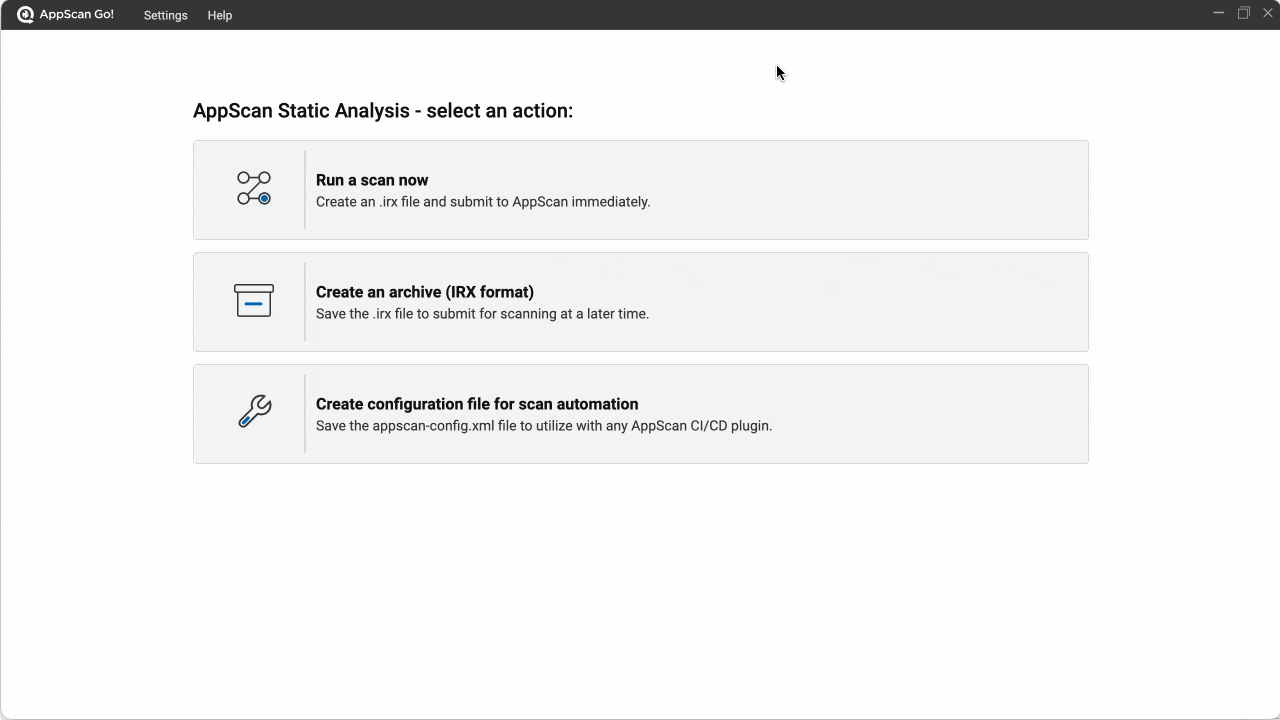Click the Run a scan now workflow icon

click(254, 188)
